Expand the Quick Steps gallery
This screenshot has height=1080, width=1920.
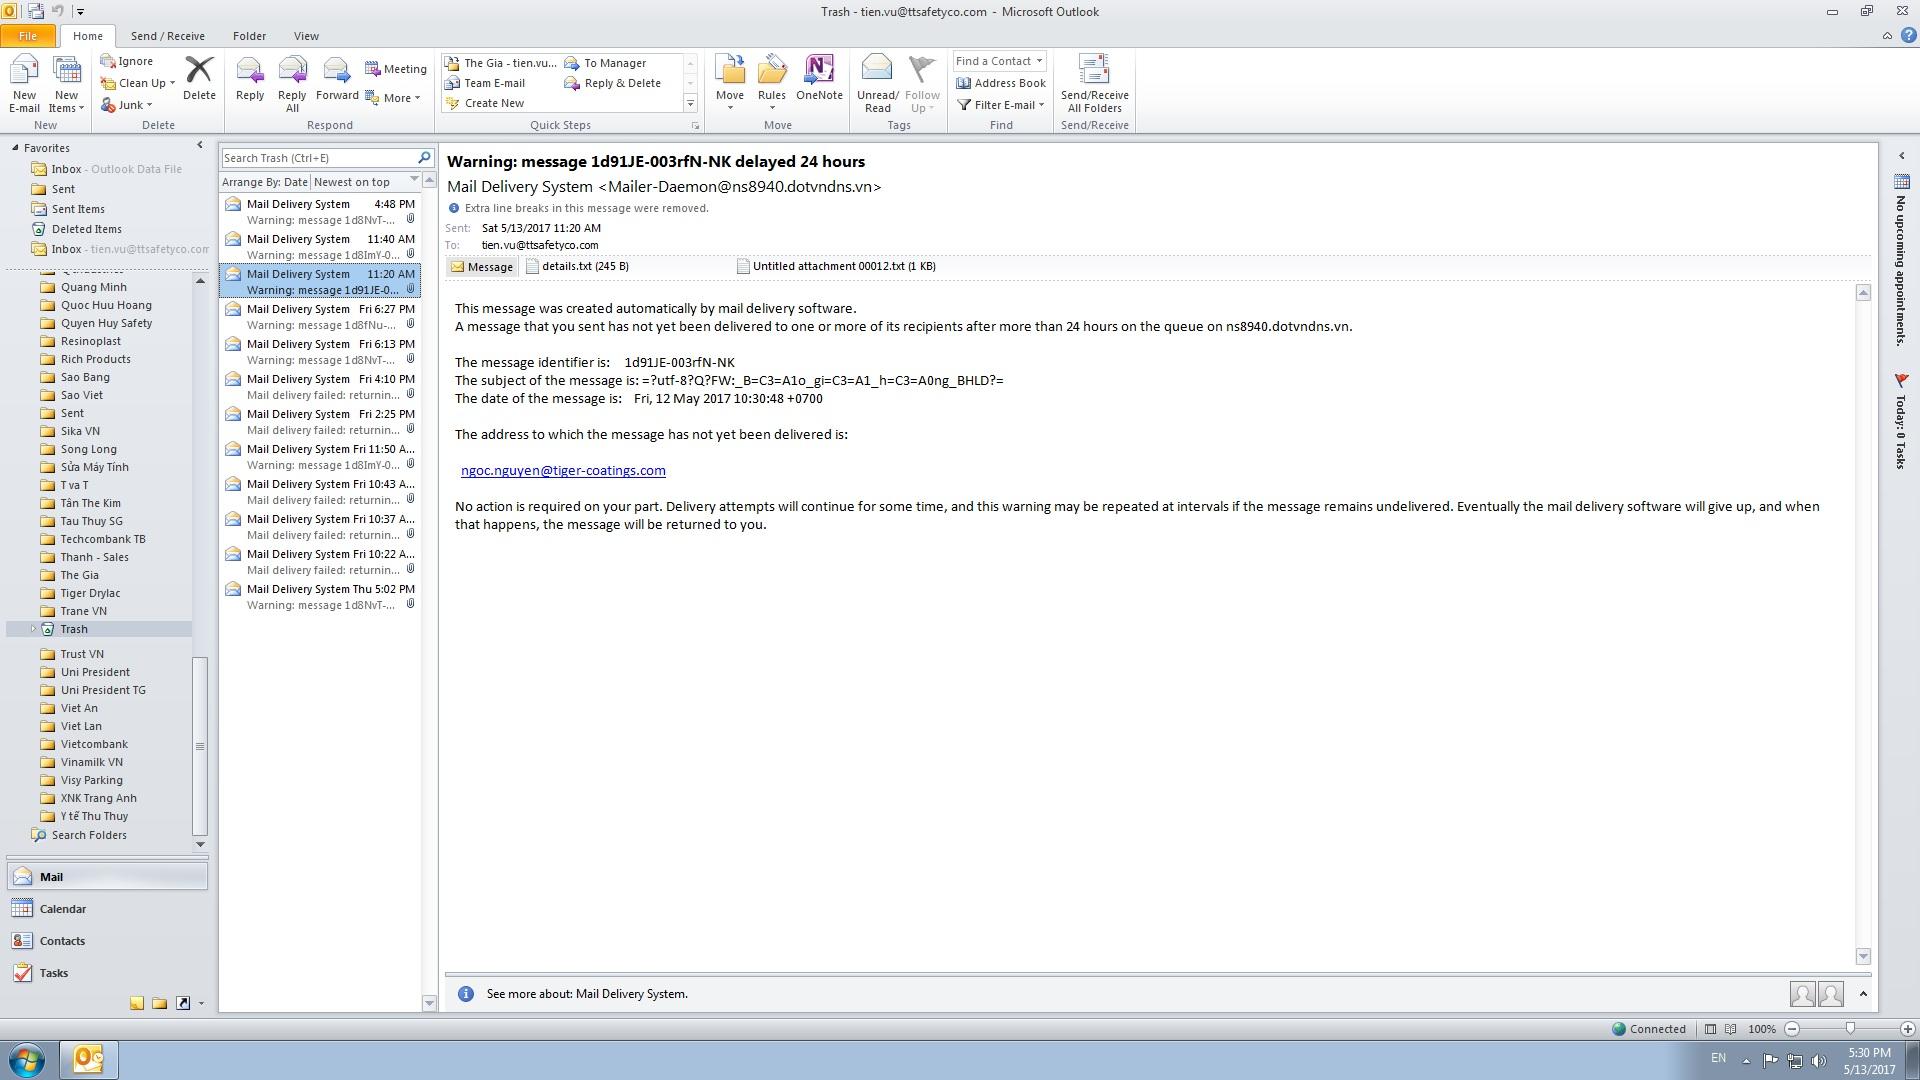[x=690, y=103]
